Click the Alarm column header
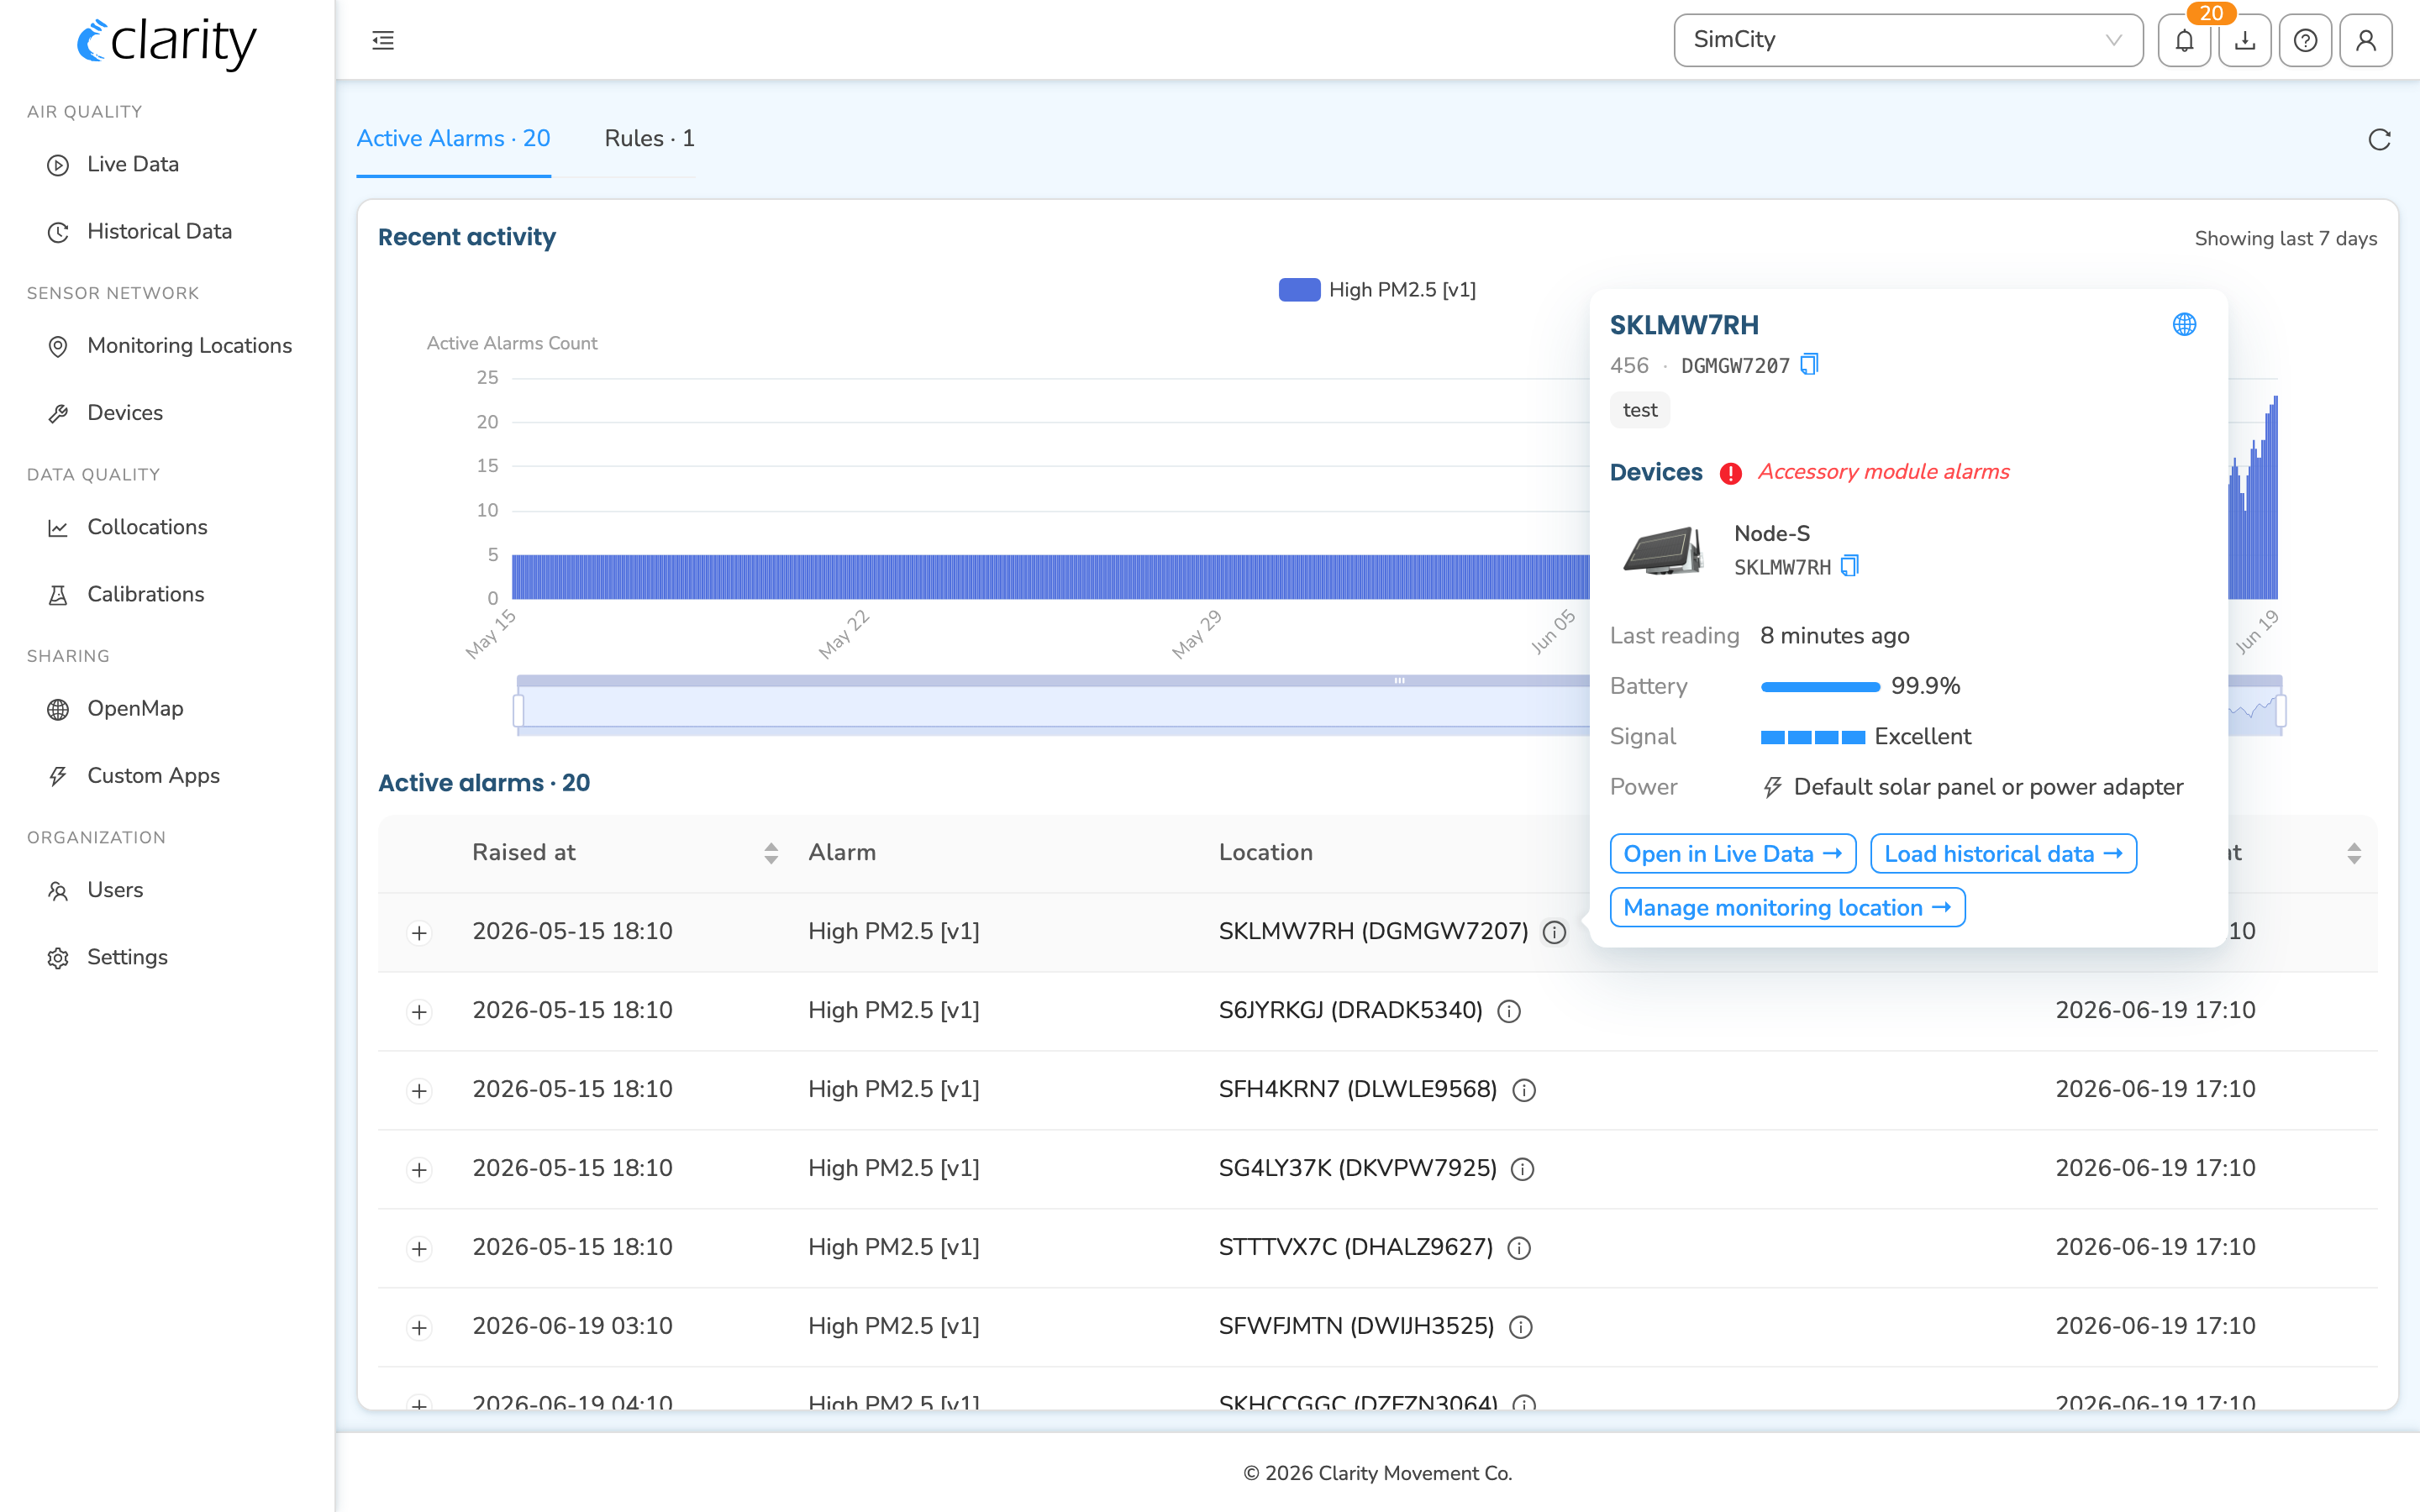The width and height of the screenshot is (2420, 1512). tap(842, 853)
